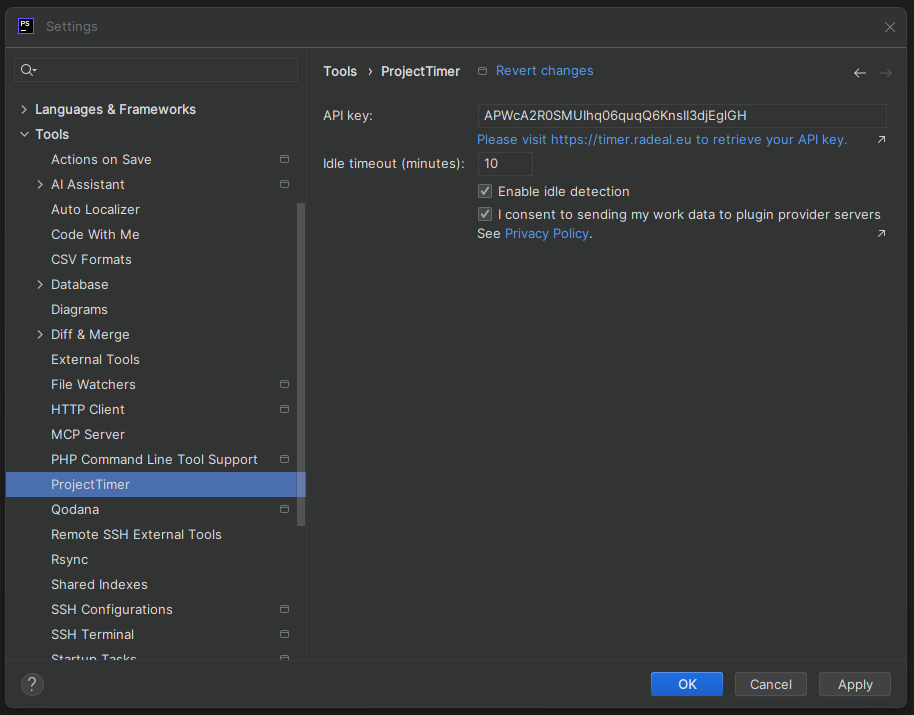Uncheck consent to sending work data
Screen dimensions: 914x715
click(x=485, y=214)
